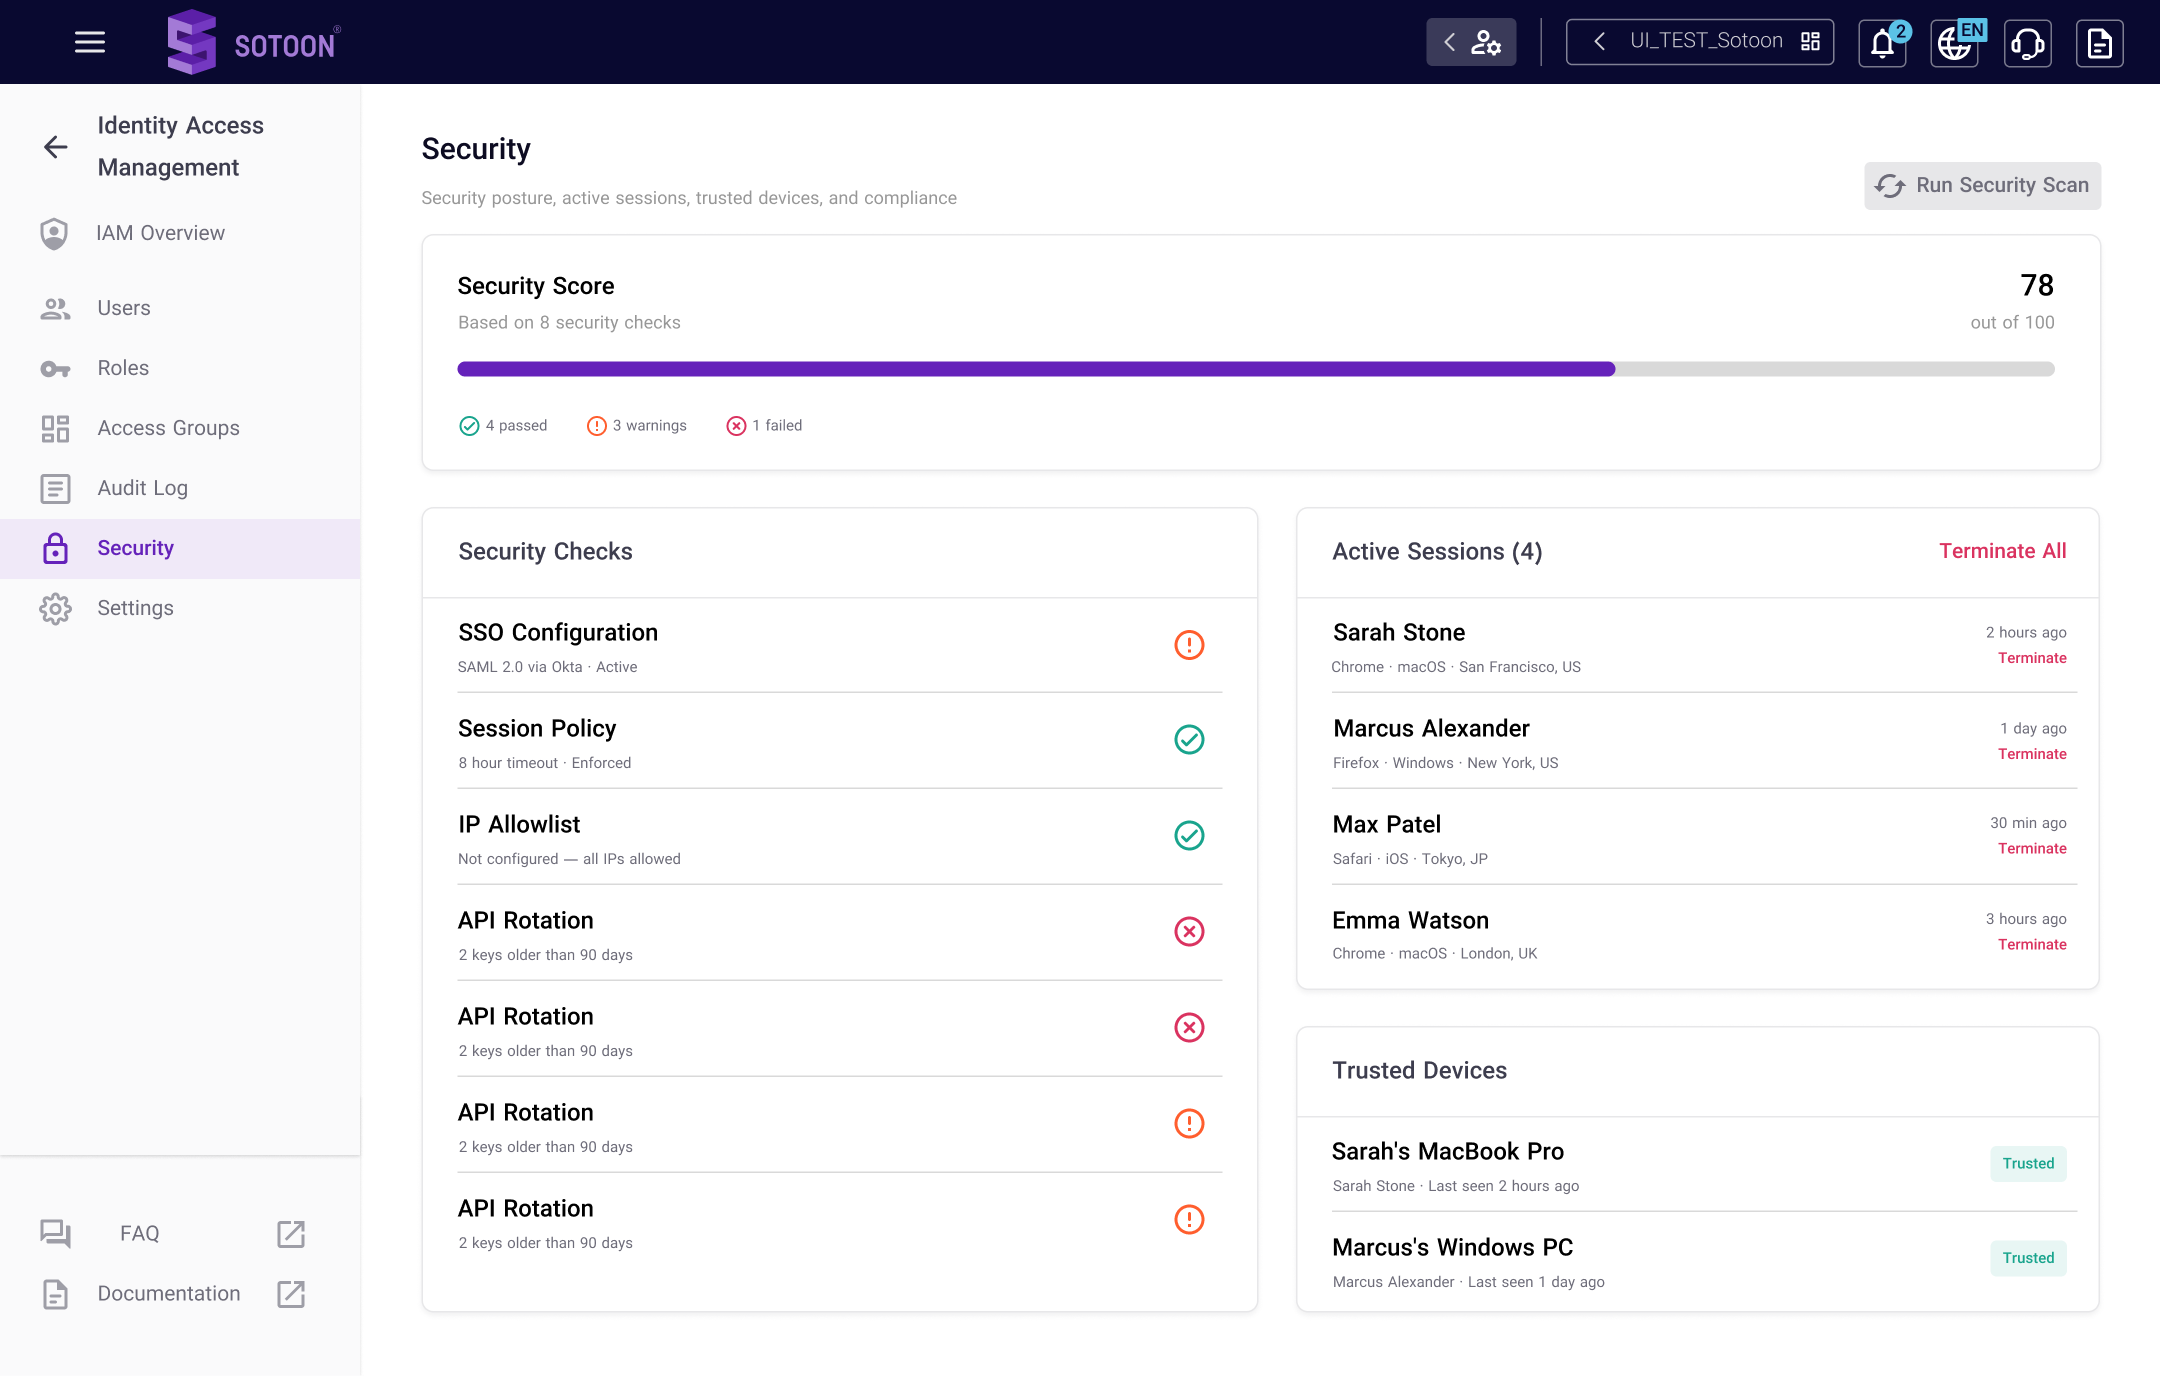Open Audit Log
2160x1376 pixels.
pyautogui.click(x=180, y=488)
